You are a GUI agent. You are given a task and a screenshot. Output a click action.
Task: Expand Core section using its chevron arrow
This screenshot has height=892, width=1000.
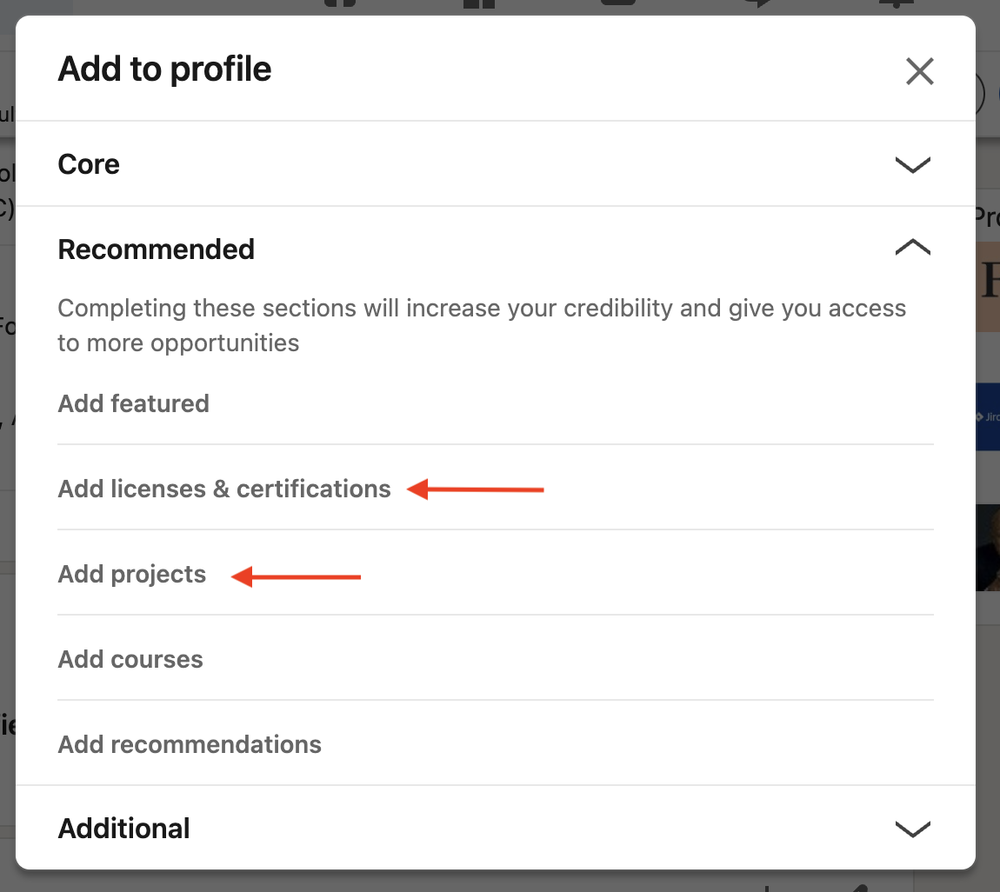(912, 165)
